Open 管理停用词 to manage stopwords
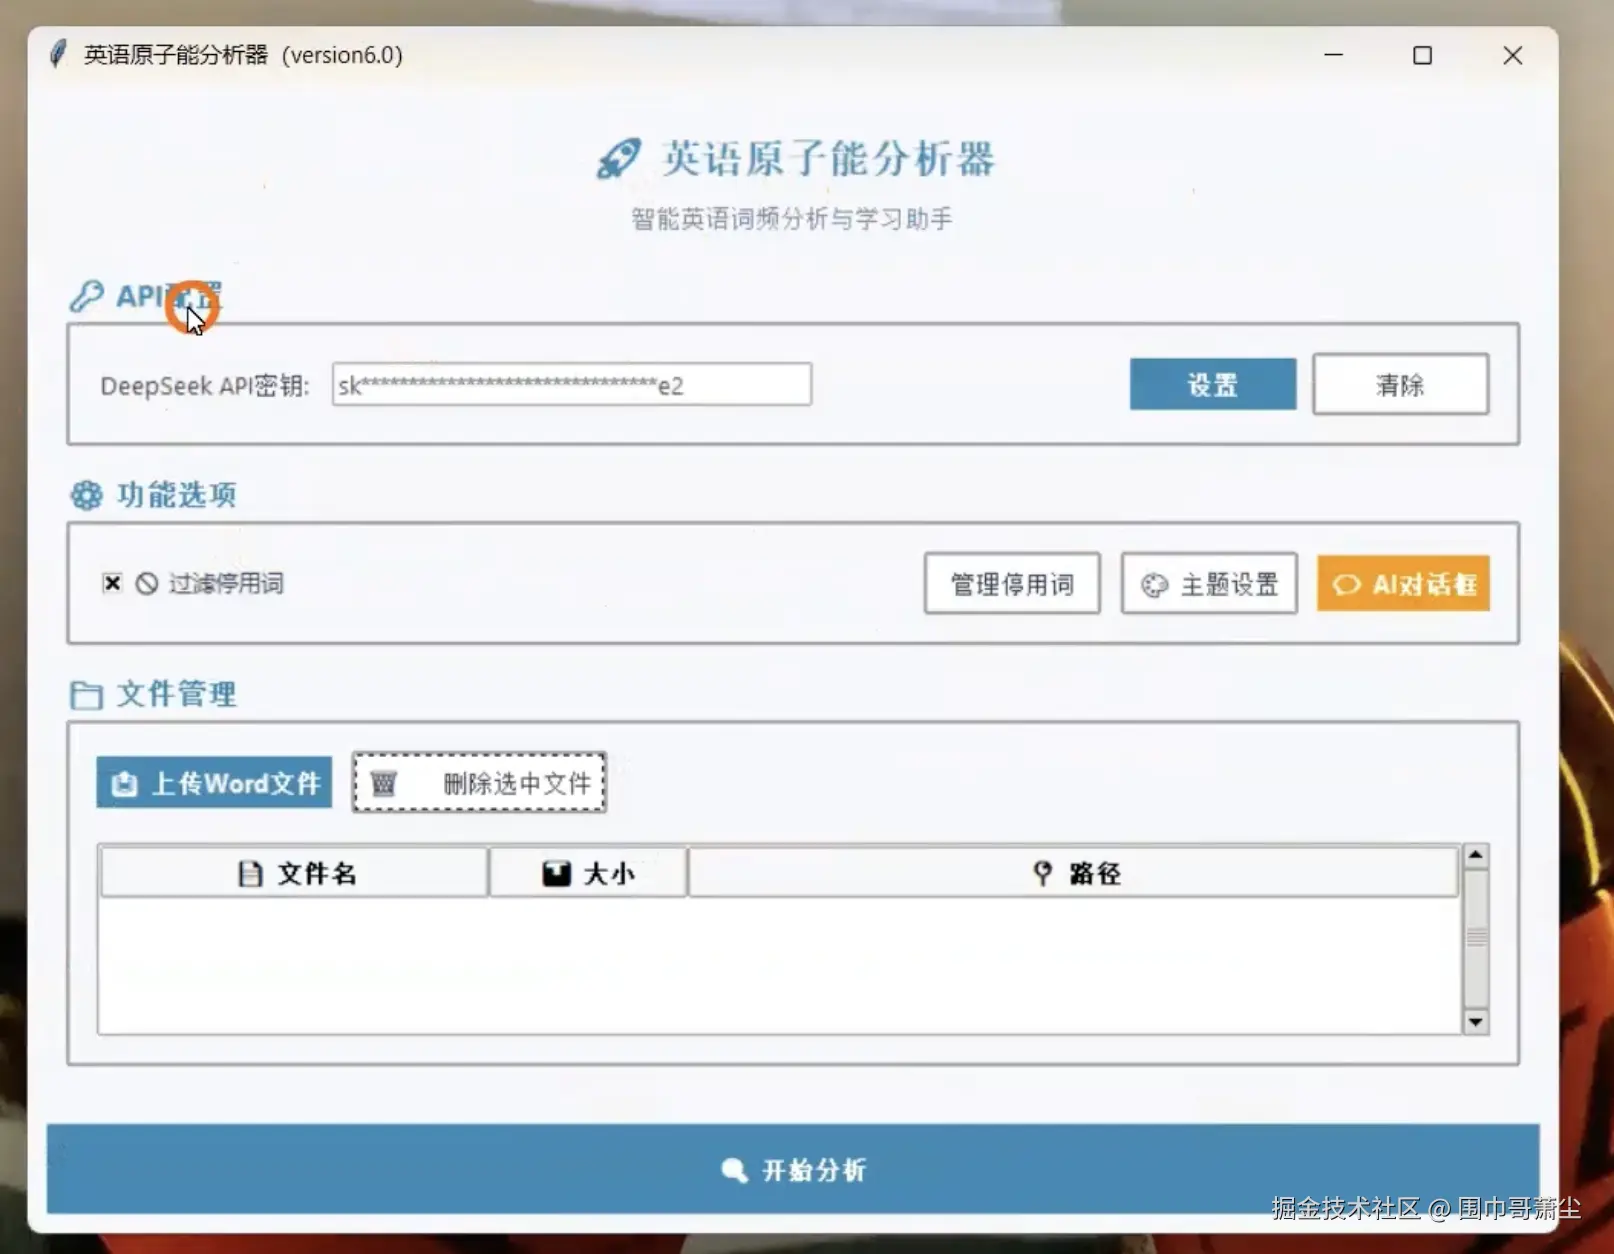This screenshot has width=1614, height=1254. [1011, 583]
